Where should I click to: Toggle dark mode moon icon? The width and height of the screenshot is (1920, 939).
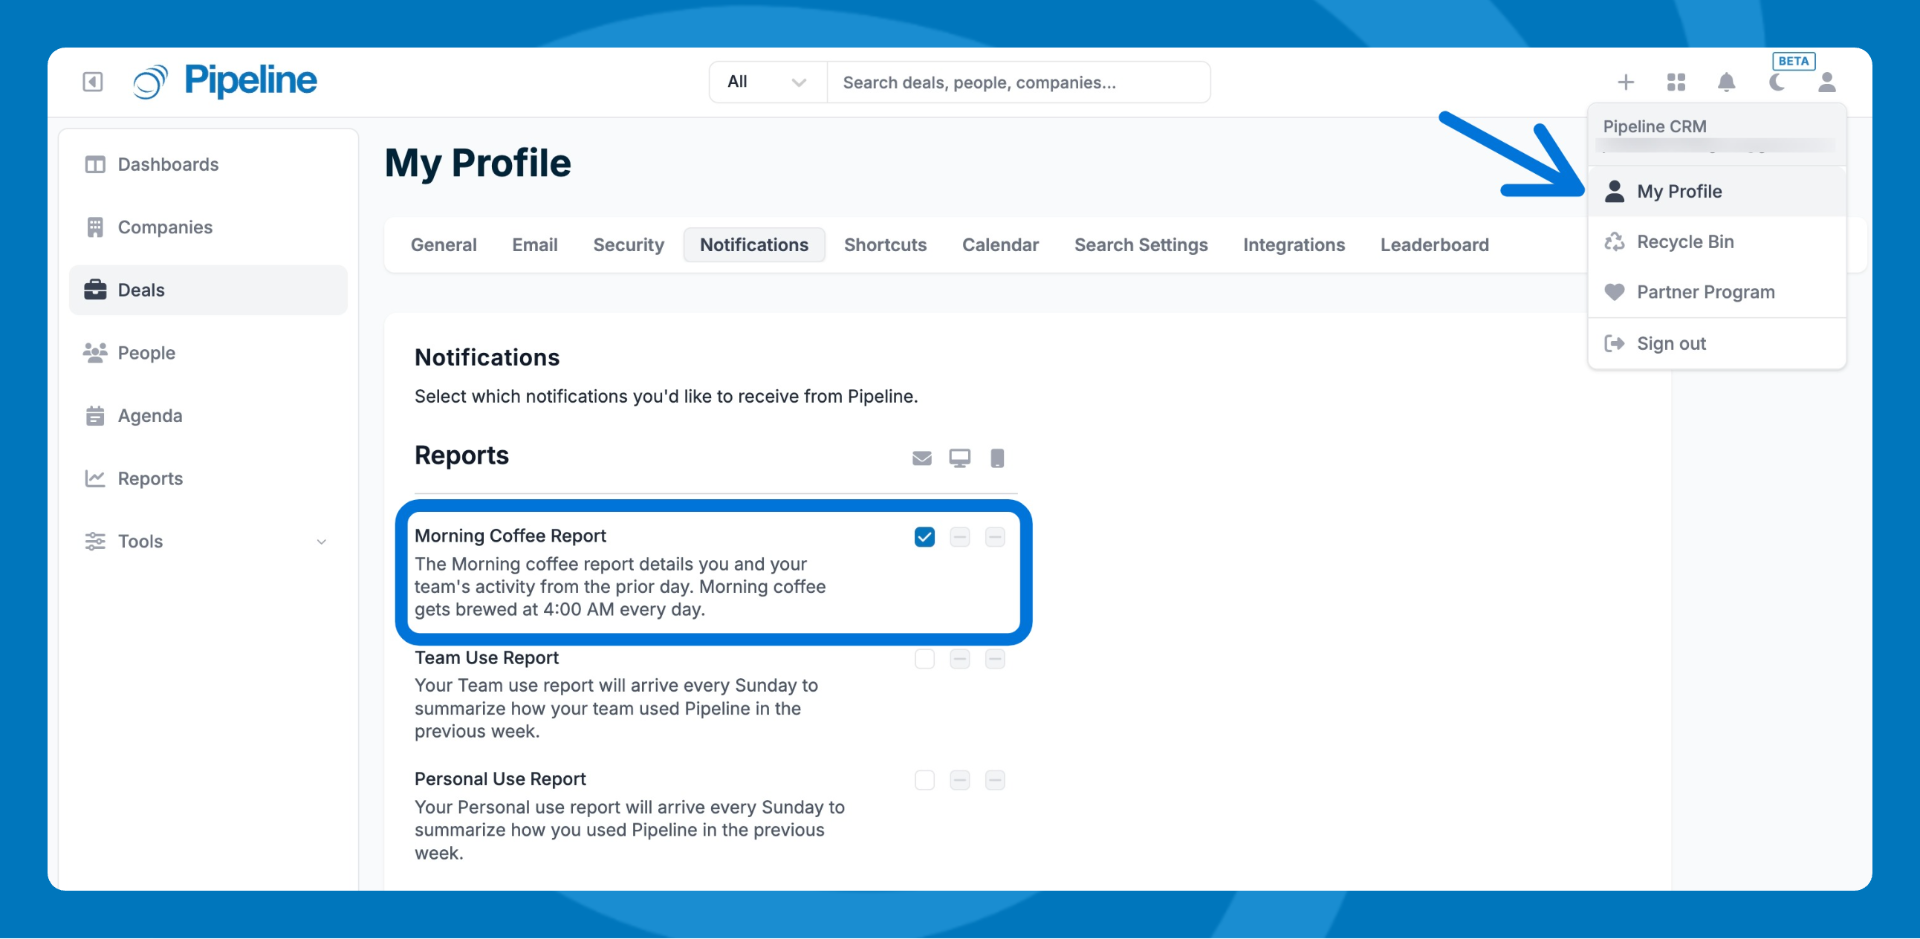pyautogui.click(x=1777, y=82)
